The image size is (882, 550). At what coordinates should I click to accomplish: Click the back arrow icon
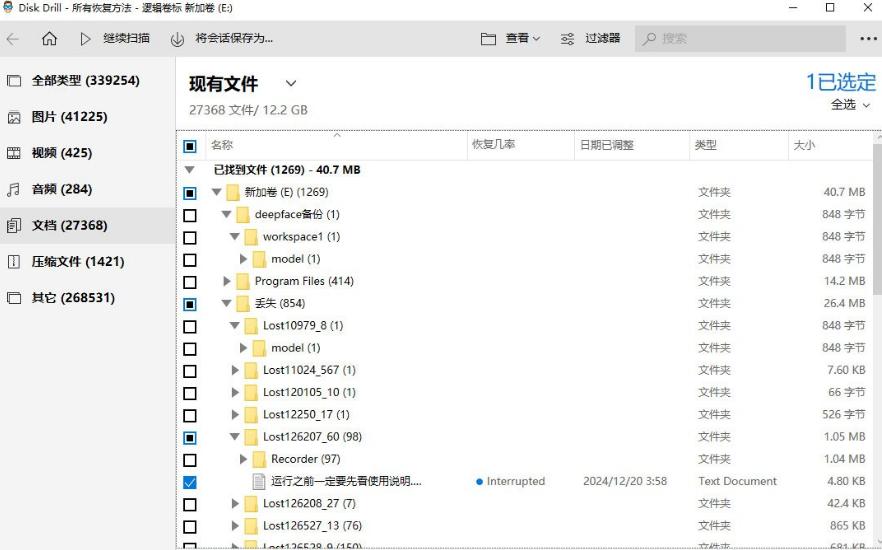pyautogui.click(x=13, y=39)
